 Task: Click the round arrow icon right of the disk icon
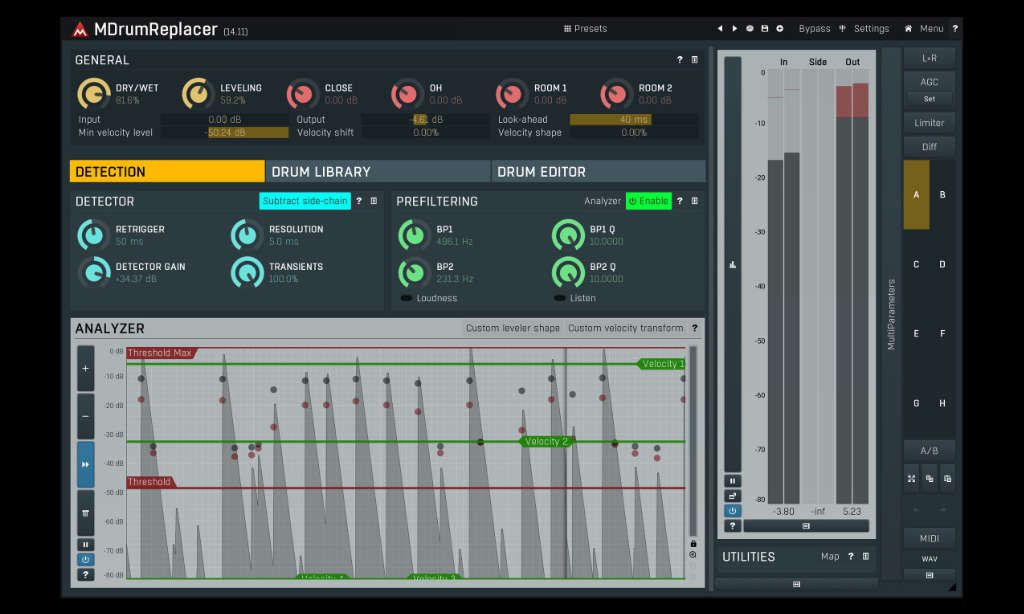(780, 29)
